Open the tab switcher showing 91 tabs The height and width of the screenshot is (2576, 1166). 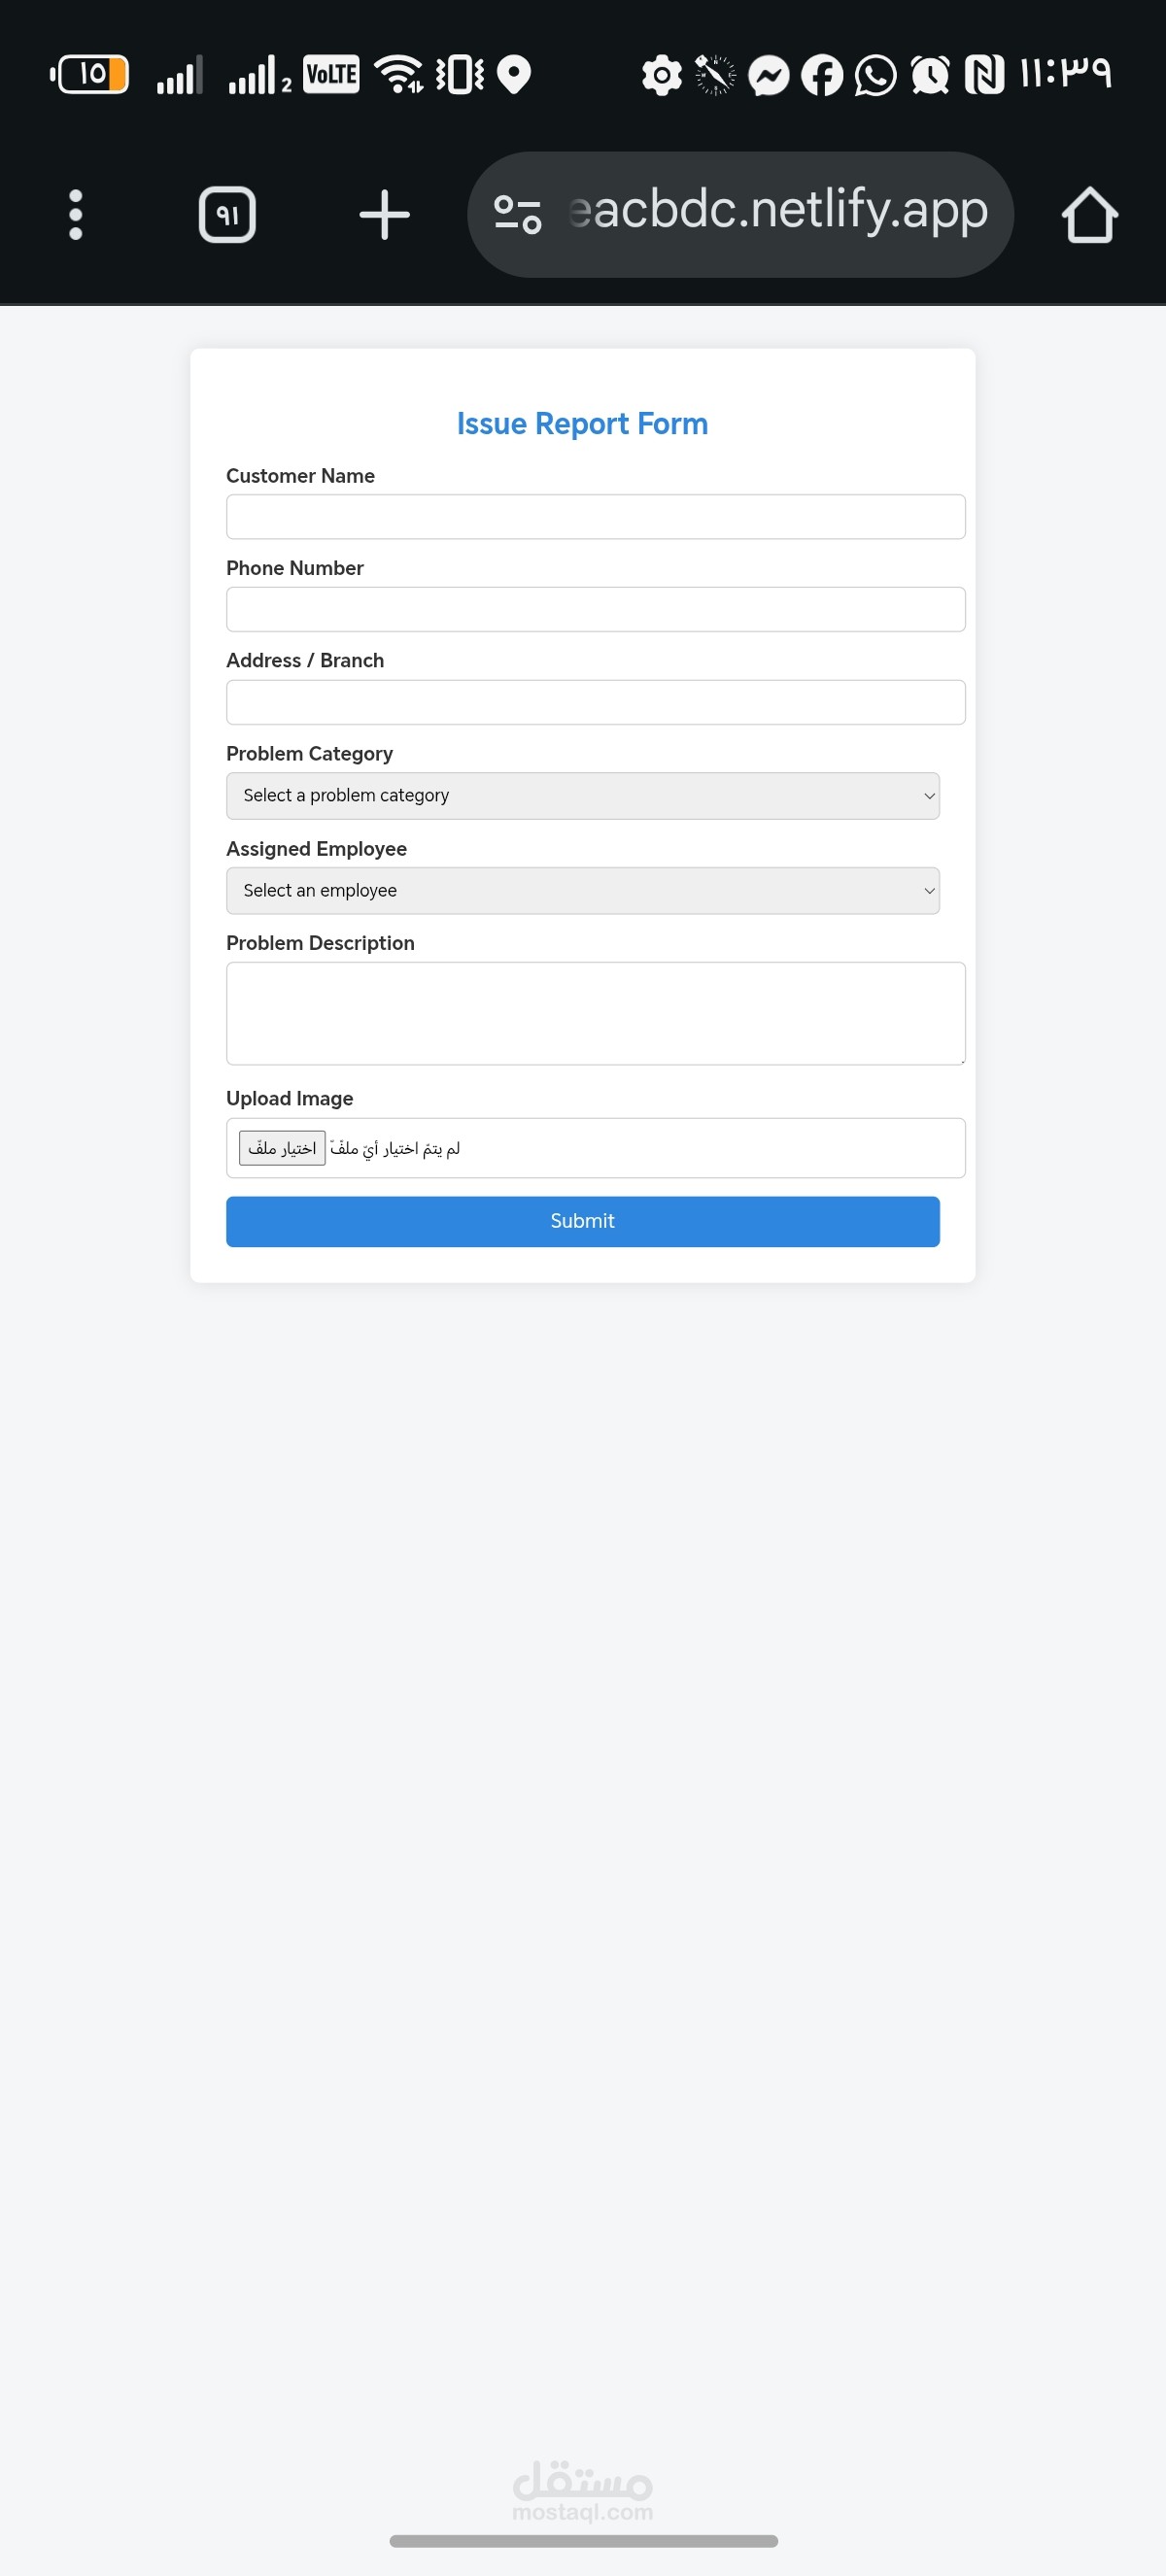coord(227,215)
